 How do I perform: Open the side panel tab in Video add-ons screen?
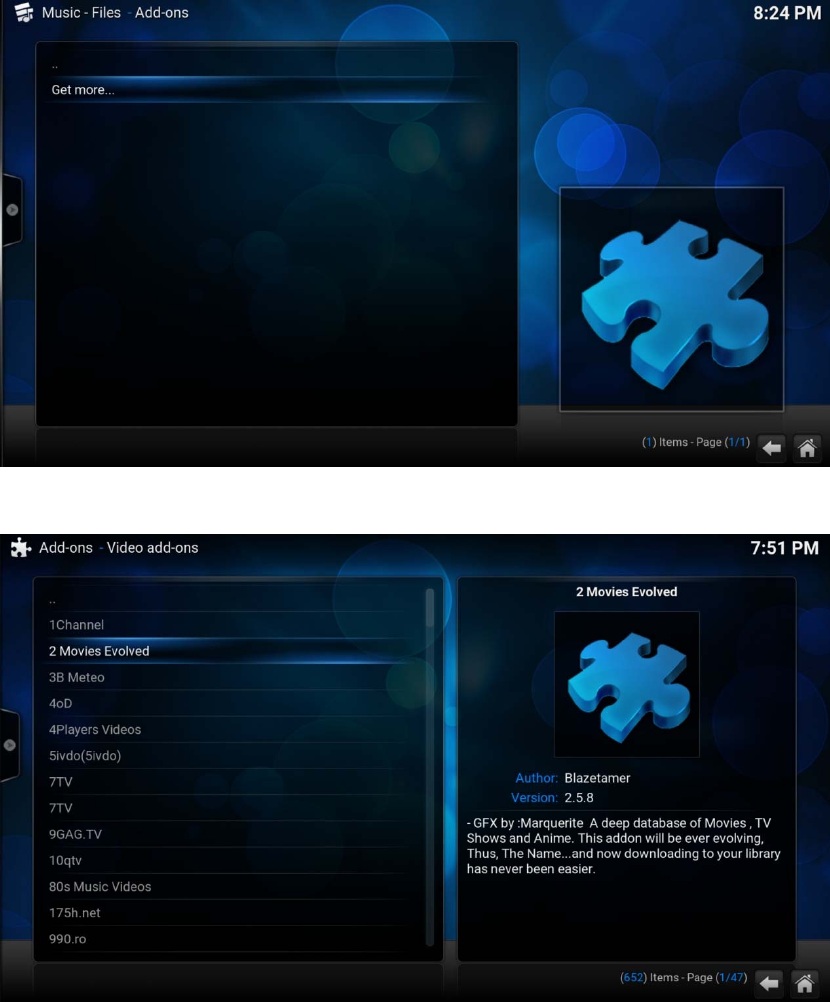coord(10,745)
